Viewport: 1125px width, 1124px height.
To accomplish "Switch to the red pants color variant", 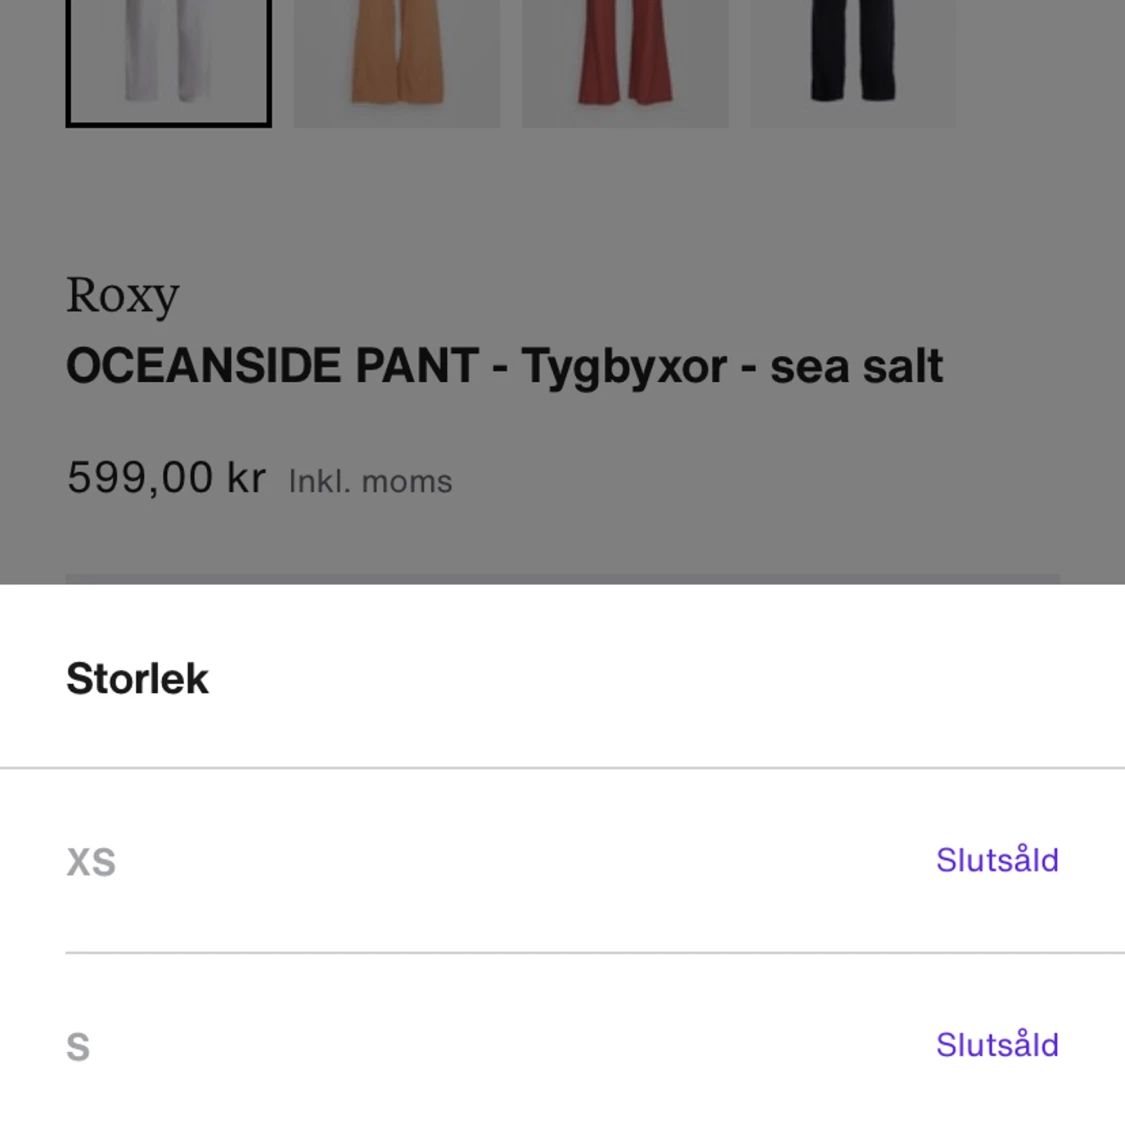I will (625, 60).
